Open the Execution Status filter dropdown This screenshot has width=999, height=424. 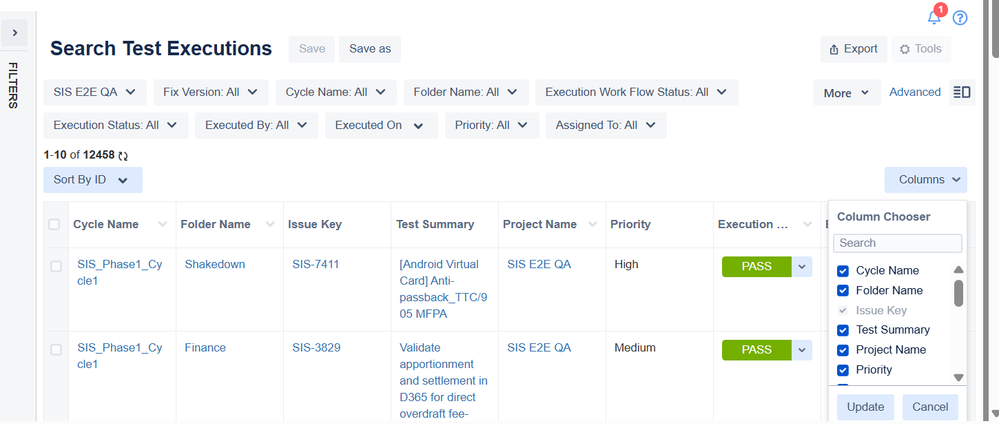(x=115, y=125)
